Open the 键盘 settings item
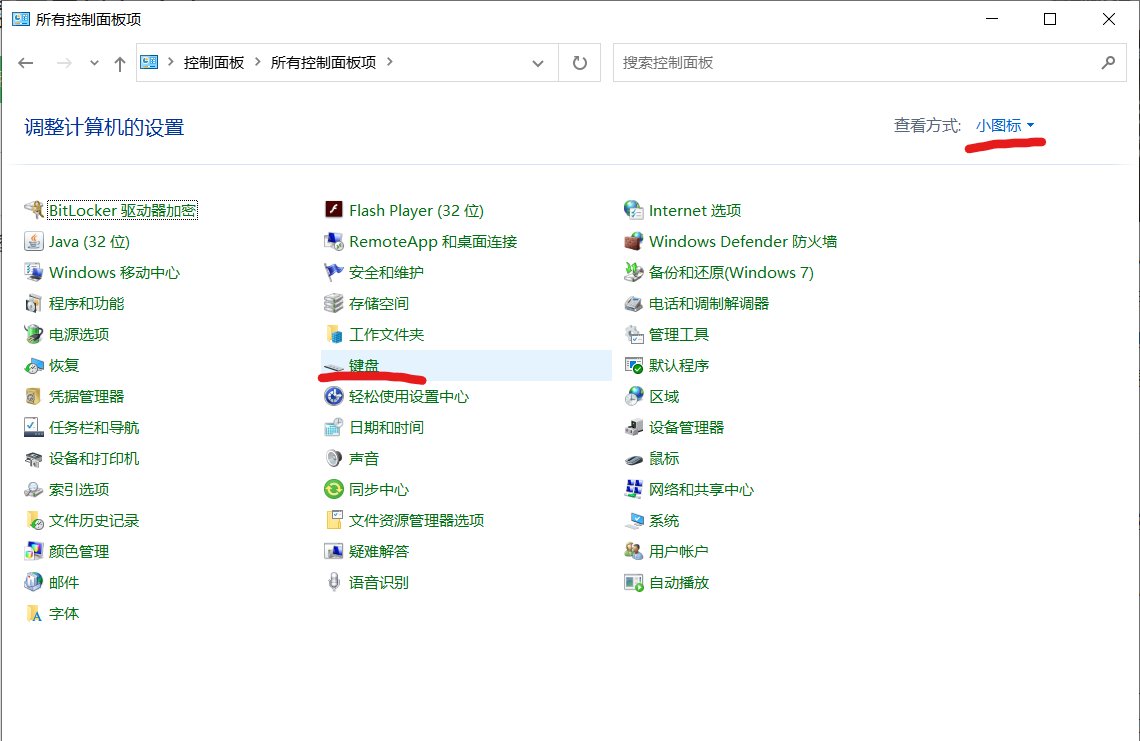Image resolution: width=1140 pixels, height=741 pixels. tap(366, 365)
